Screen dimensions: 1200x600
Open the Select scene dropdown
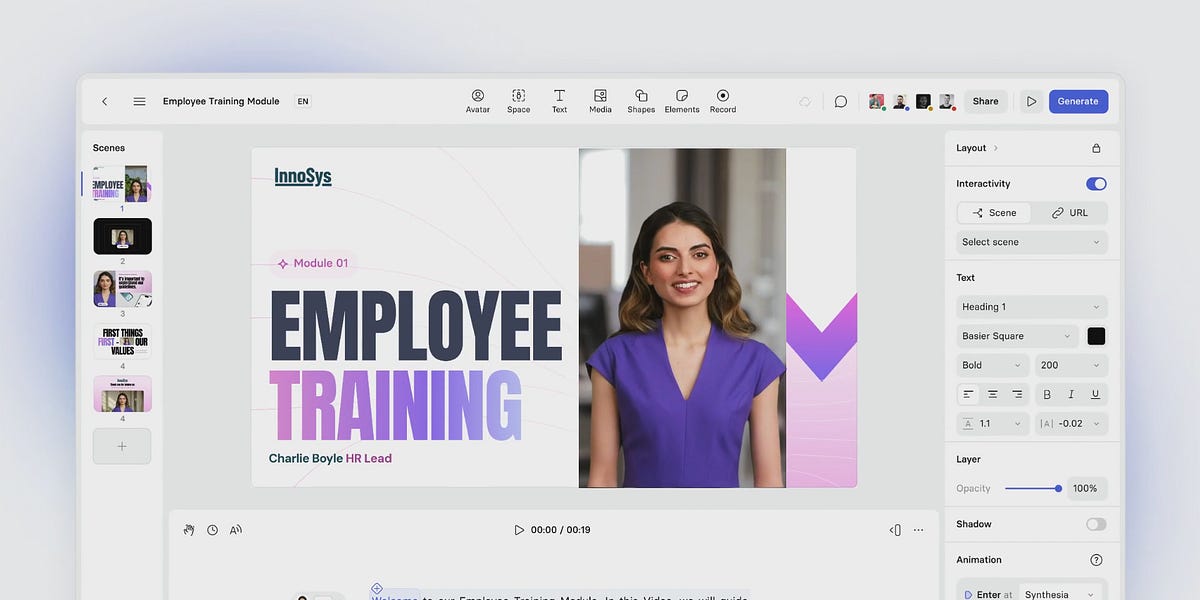(1032, 242)
